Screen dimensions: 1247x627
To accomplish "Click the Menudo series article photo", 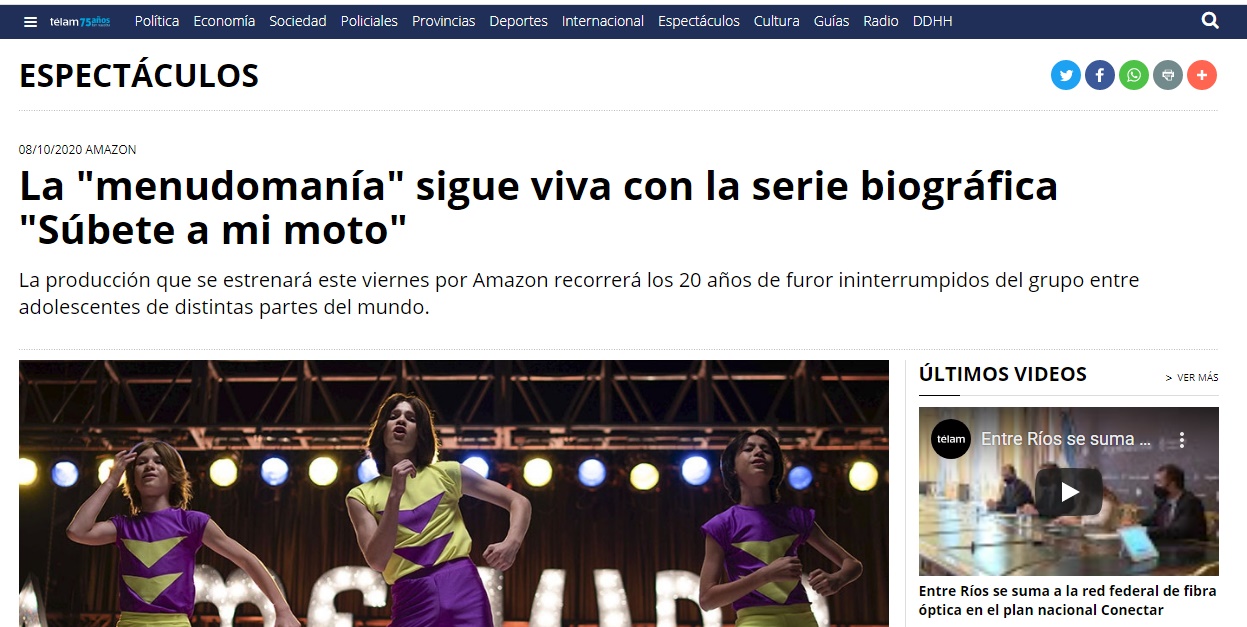I will (x=454, y=494).
